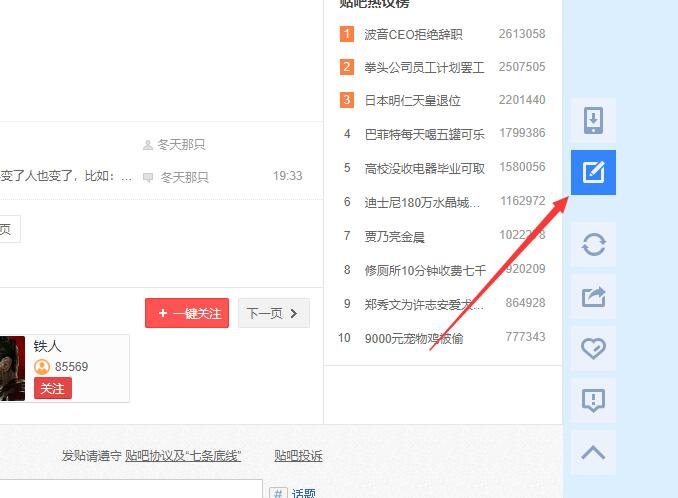Open hot topic 贾乃亮金晨
The height and width of the screenshot is (498, 678).
(394, 236)
